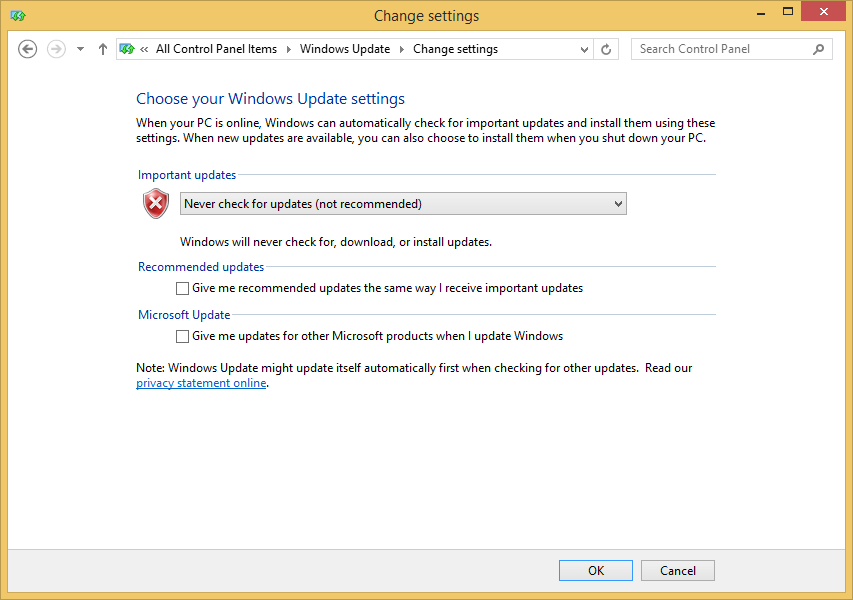
Task: Maximize the Change settings window
Action: [788, 11]
